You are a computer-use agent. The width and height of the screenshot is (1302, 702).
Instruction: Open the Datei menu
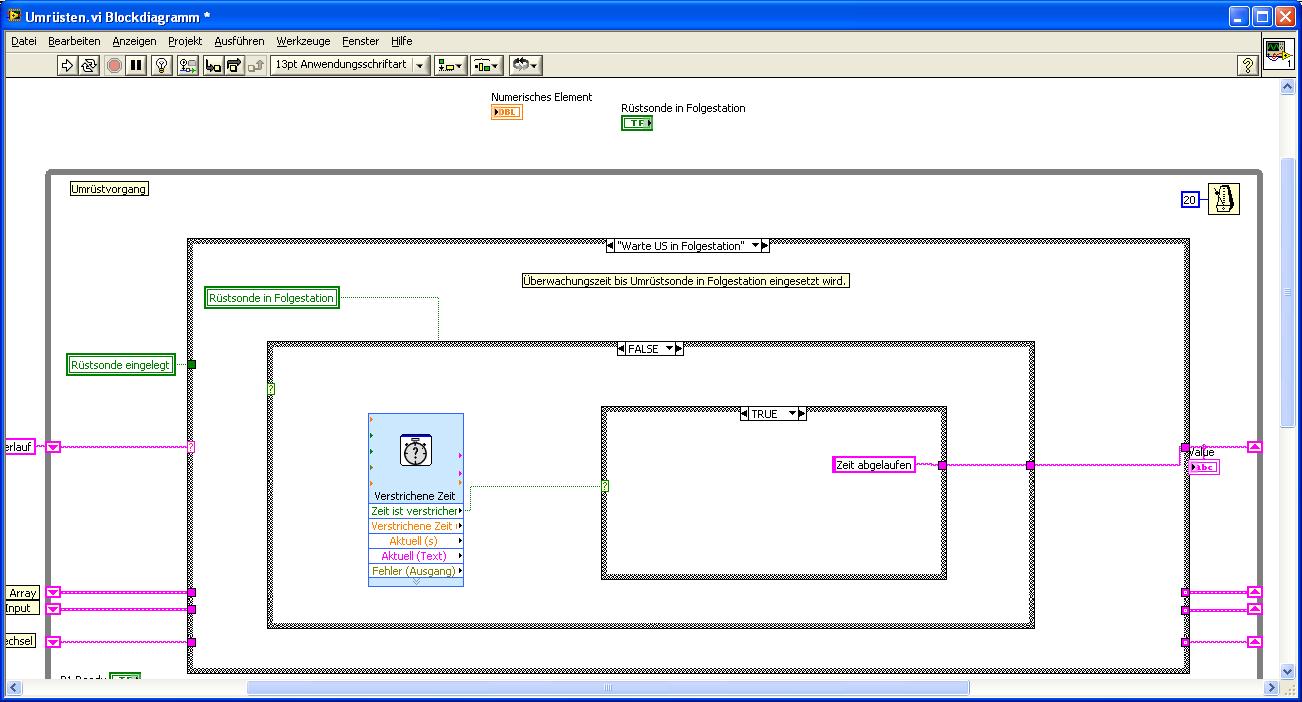click(x=24, y=41)
